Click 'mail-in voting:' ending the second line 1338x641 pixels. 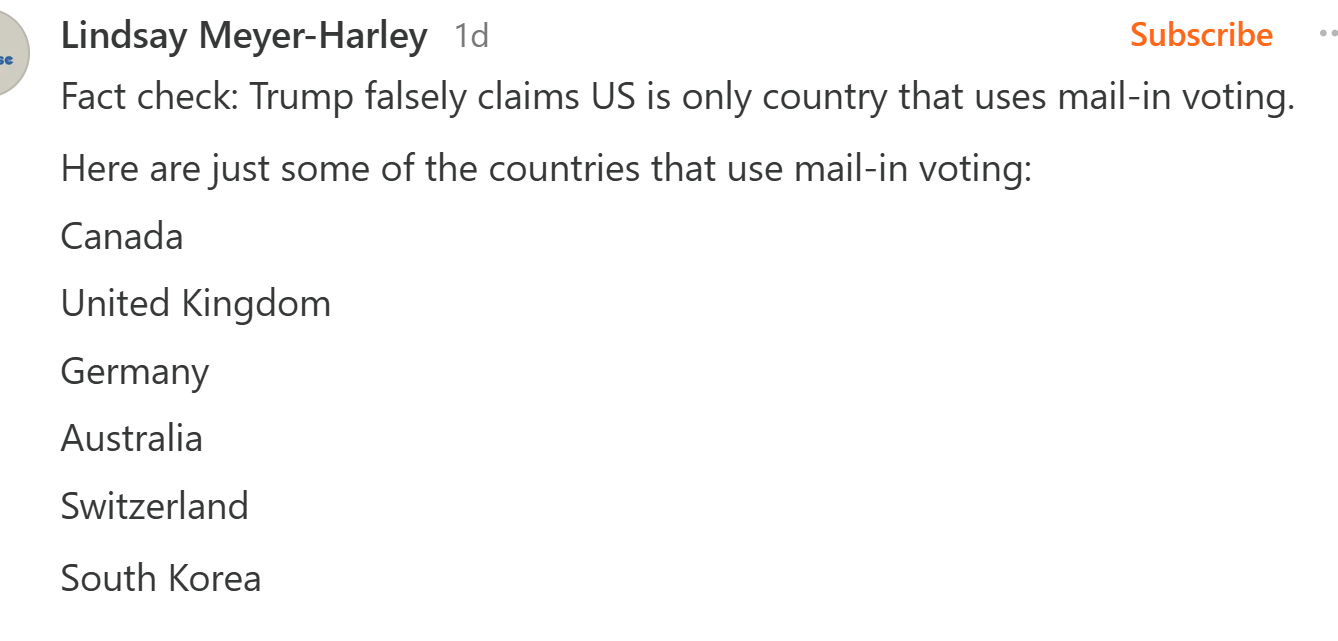click(x=912, y=168)
